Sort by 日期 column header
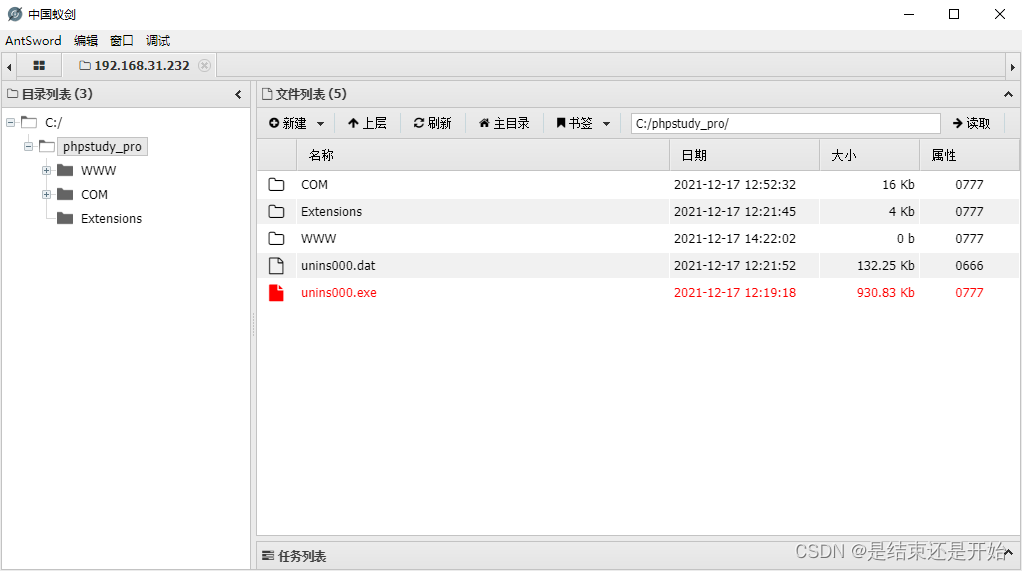Viewport: 1022px width, 571px height. pos(744,155)
